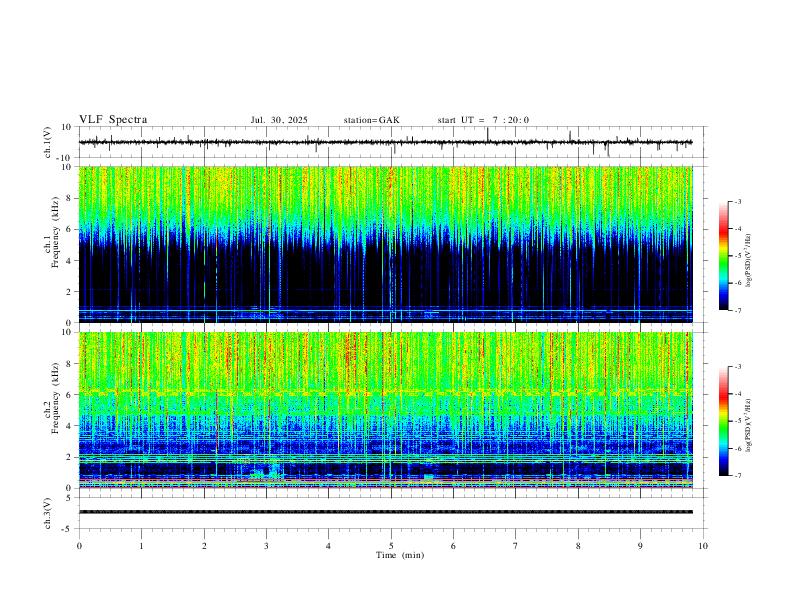Click the "-3" tick on upper colorbar

[x=738, y=201]
